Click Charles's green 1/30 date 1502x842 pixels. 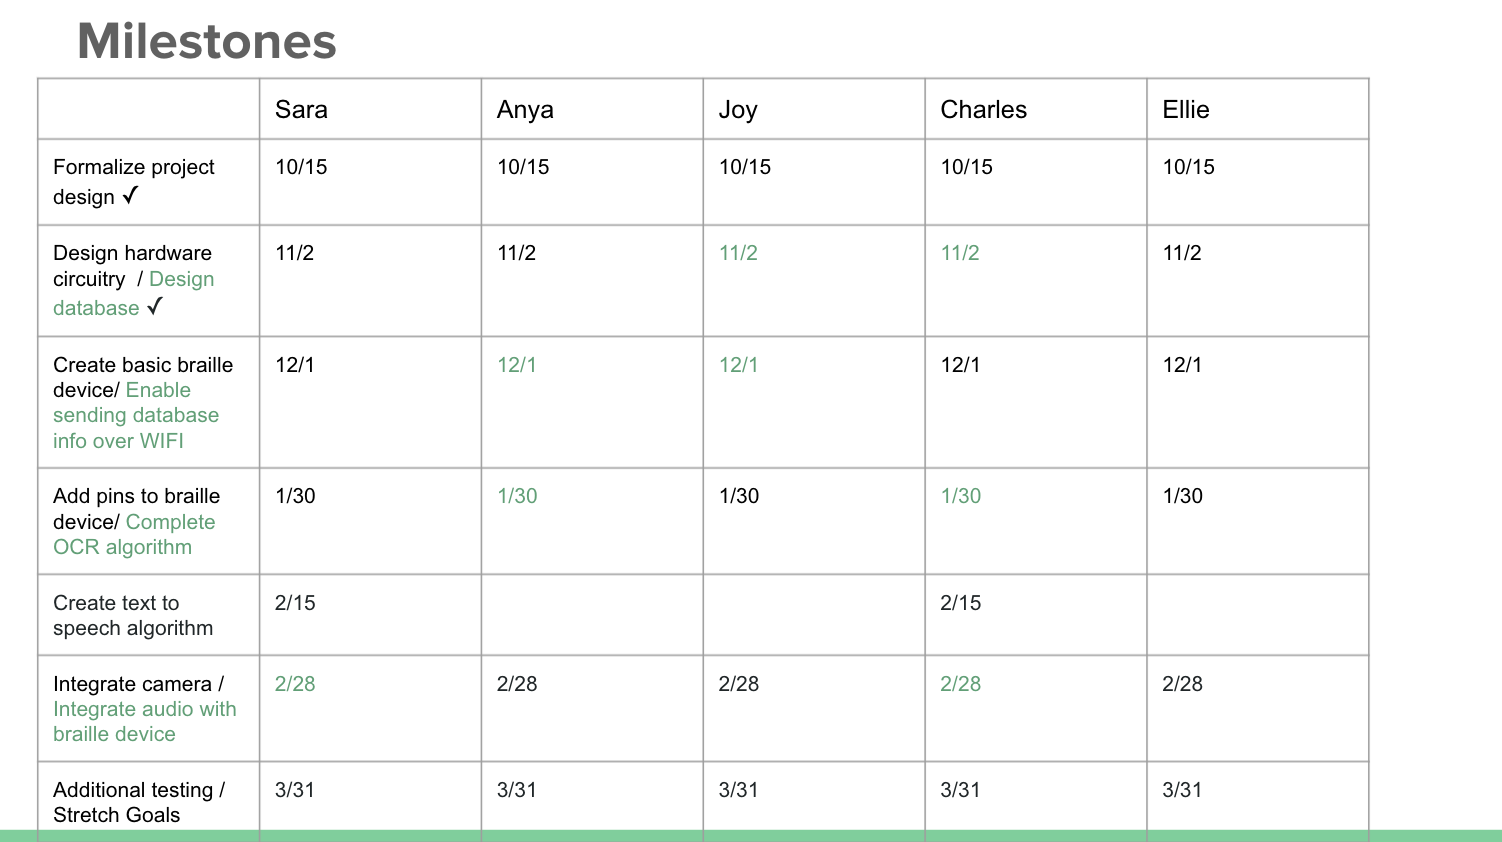point(961,496)
